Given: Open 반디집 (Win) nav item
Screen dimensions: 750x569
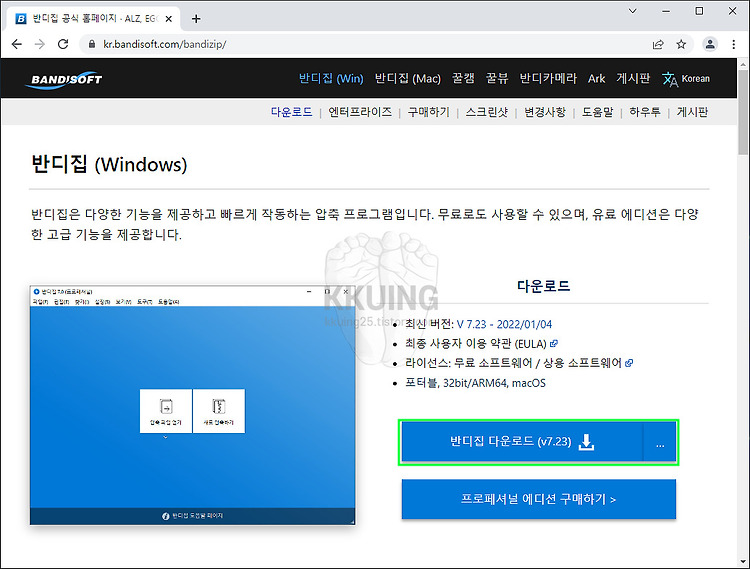Looking at the screenshot, I should pyautogui.click(x=331, y=78).
